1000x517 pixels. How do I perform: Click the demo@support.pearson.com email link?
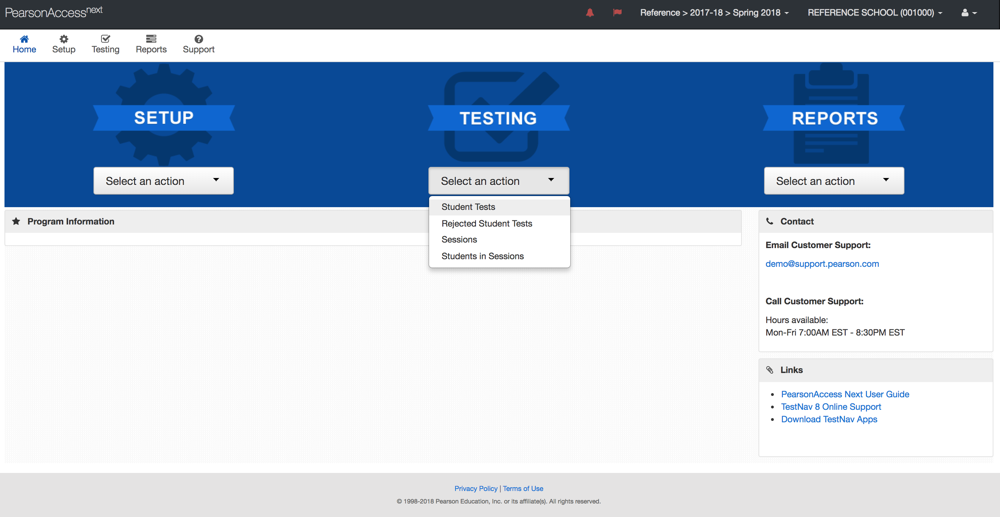click(822, 264)
